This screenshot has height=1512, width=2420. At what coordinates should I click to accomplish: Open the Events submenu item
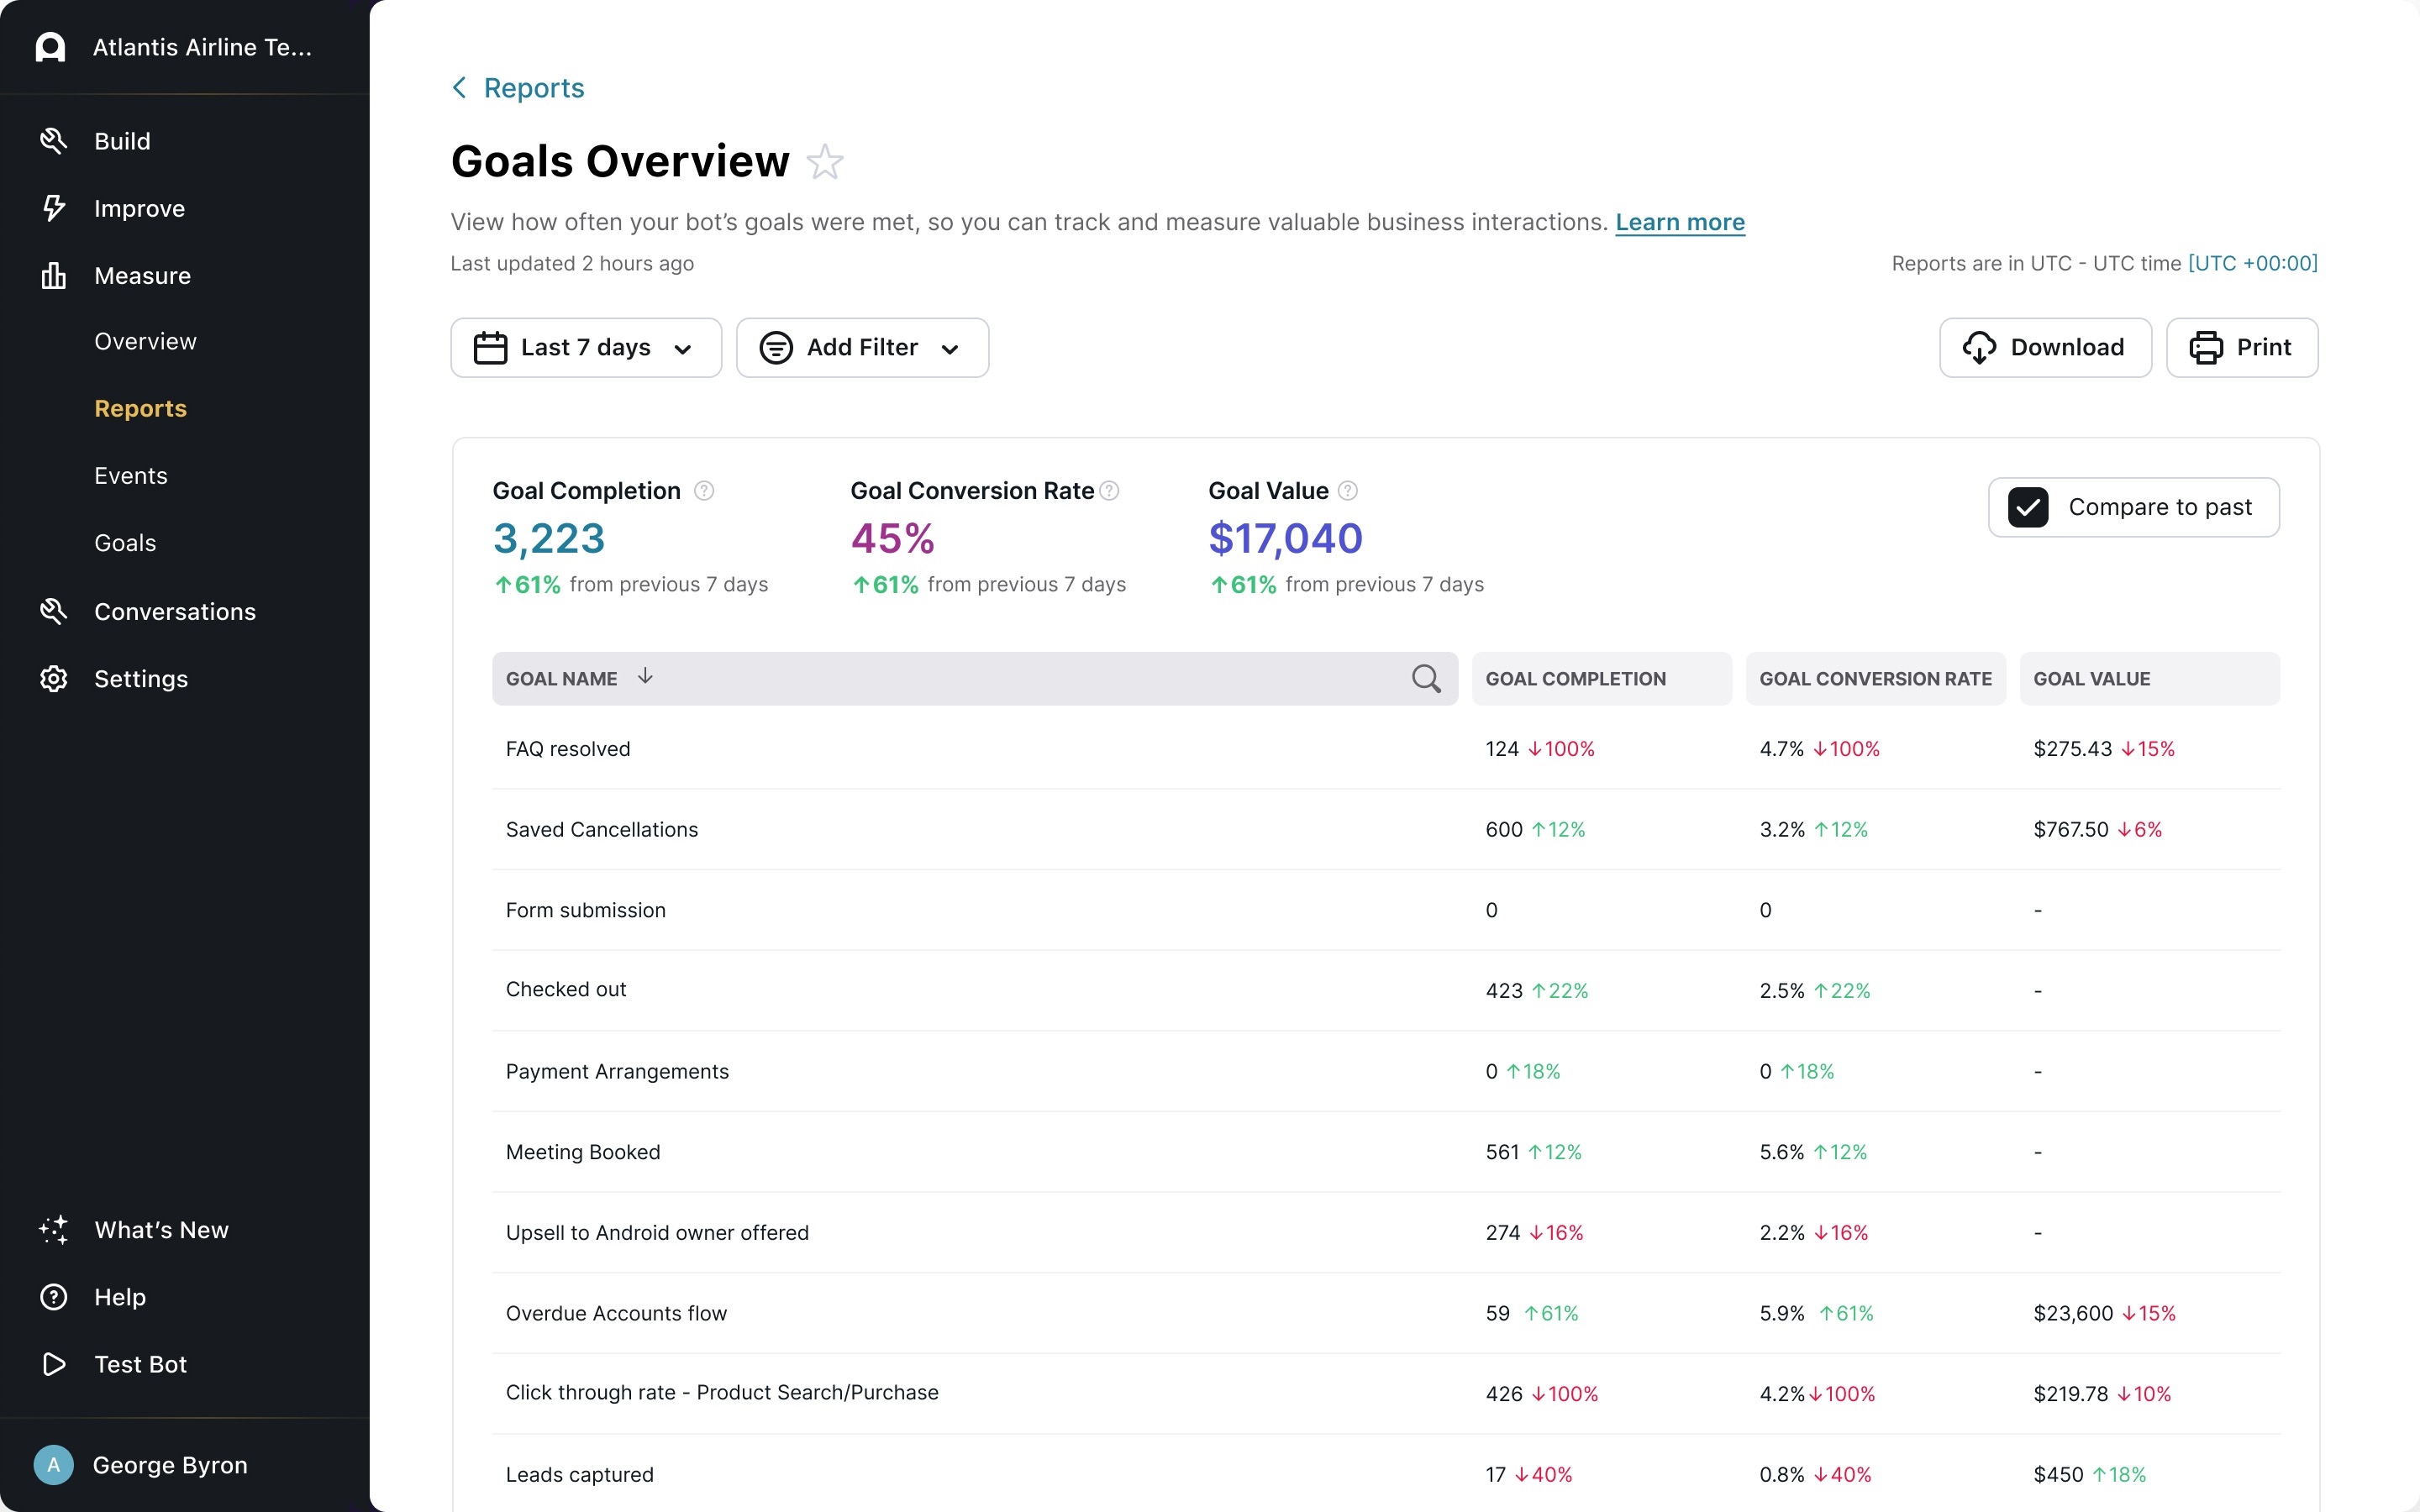(131, 476)
